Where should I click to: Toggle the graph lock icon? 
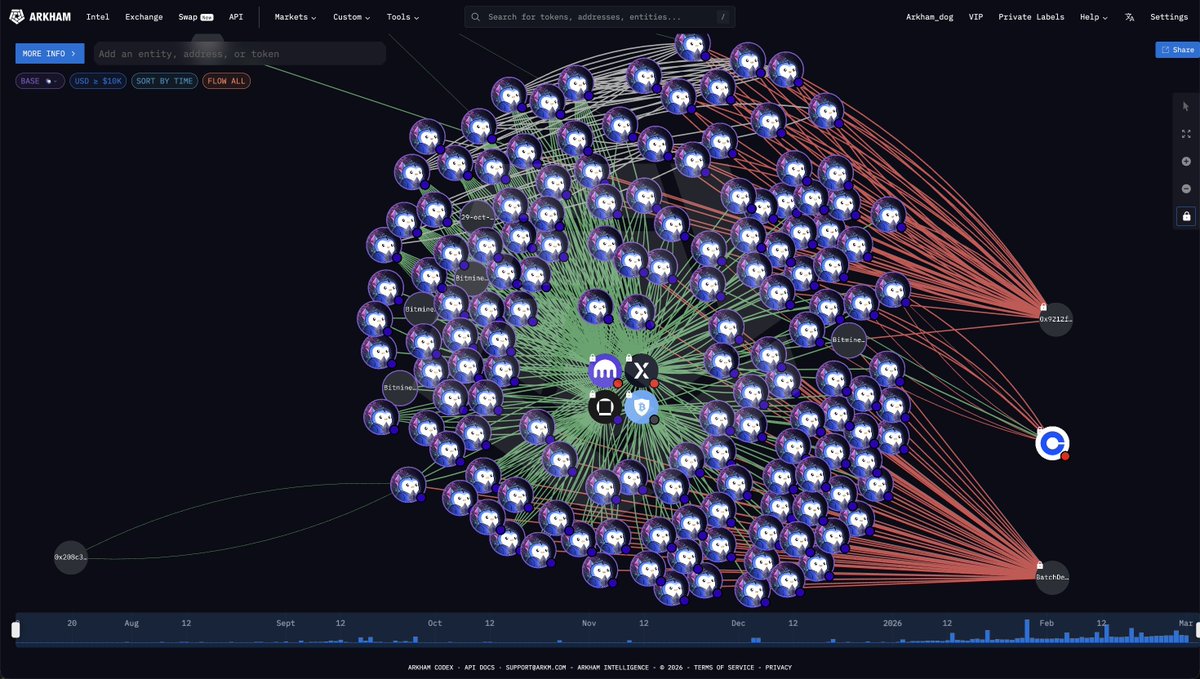point(1186,216)
